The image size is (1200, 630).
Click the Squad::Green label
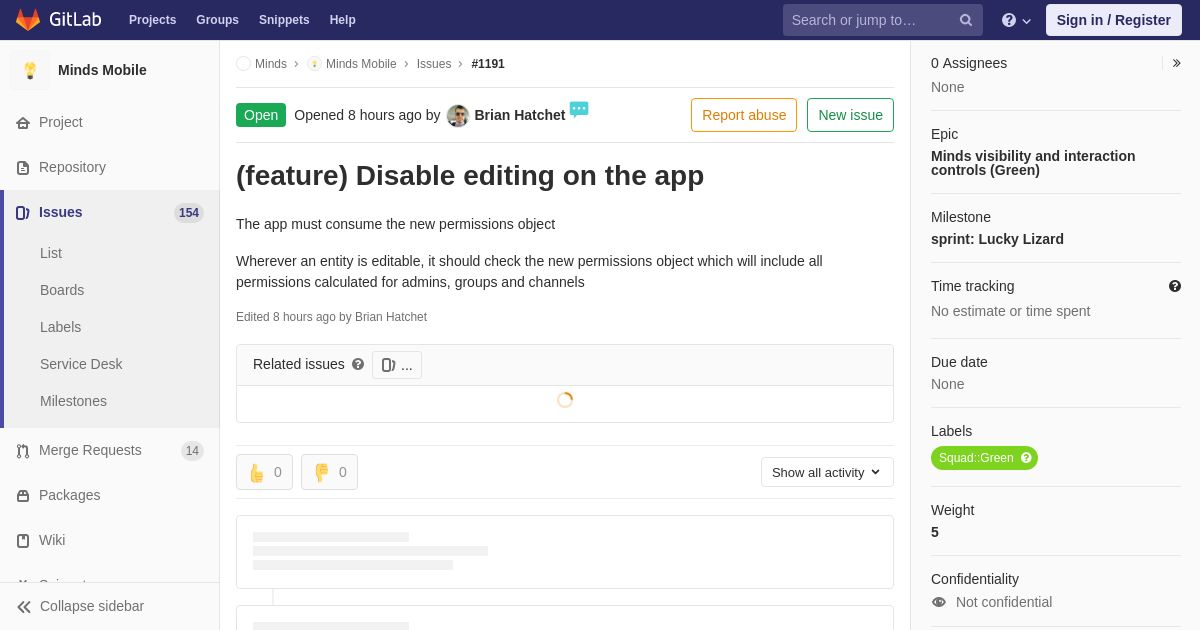pyautogui.click(x=976, y=458)
